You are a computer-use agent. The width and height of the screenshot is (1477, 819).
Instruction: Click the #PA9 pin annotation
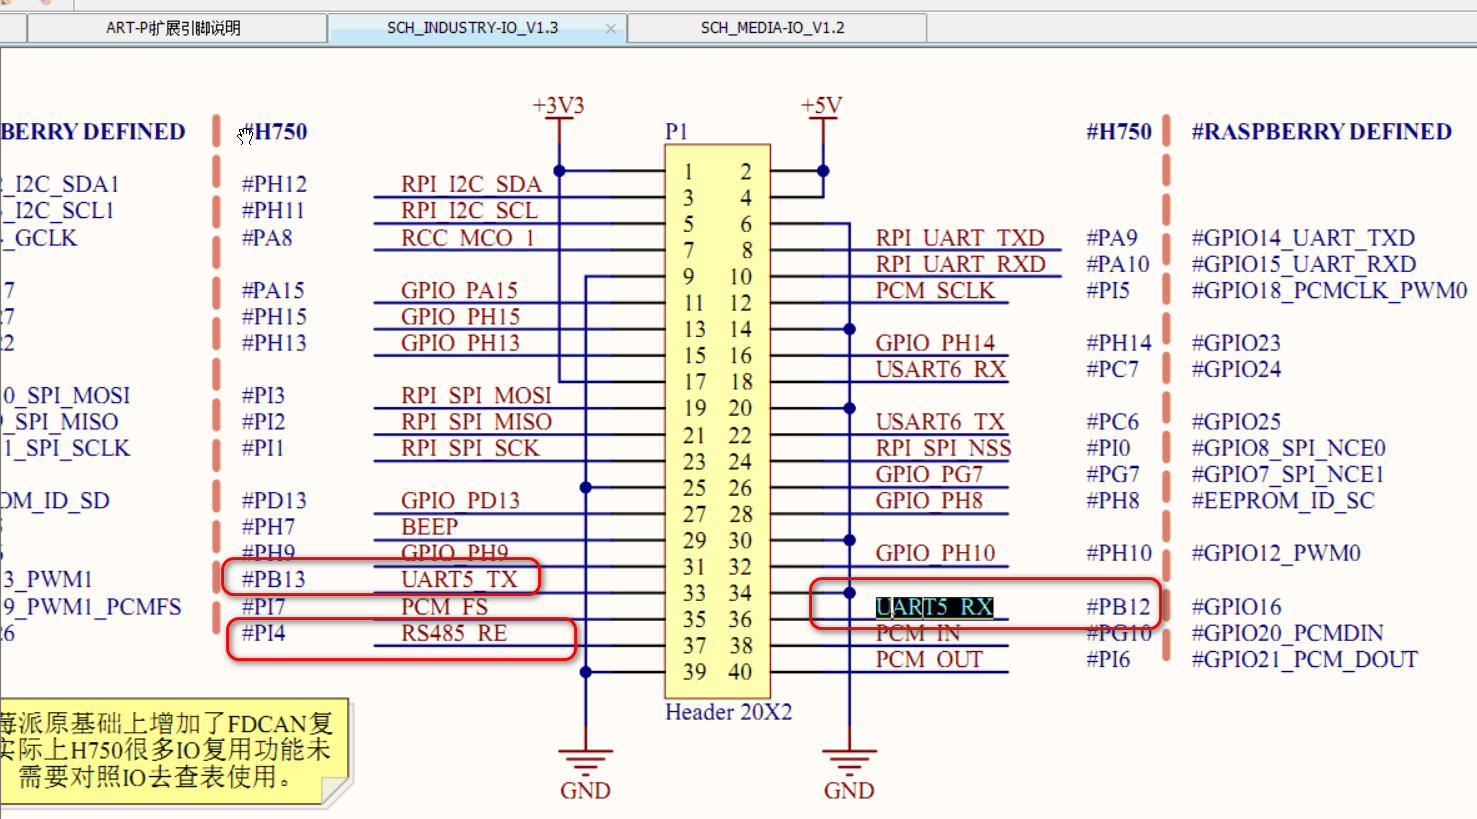tap(1112, 238)
